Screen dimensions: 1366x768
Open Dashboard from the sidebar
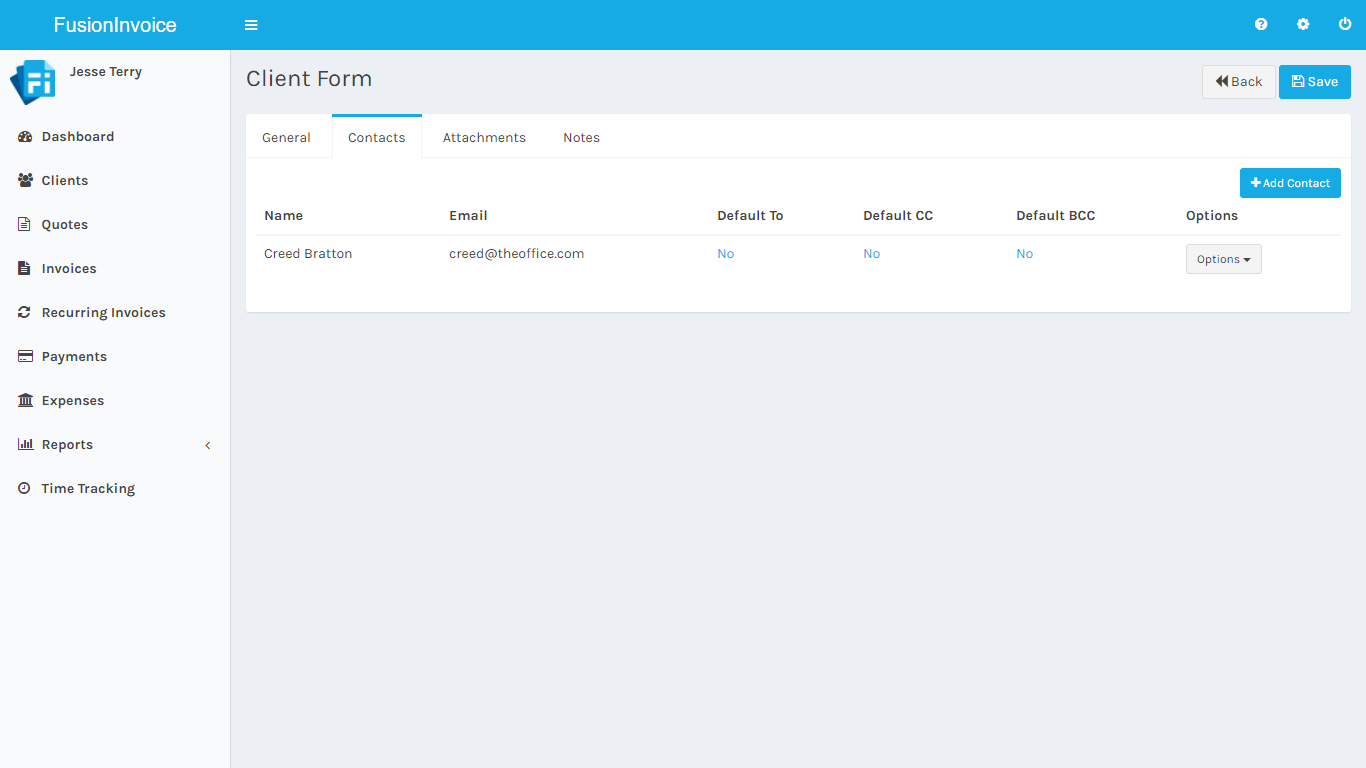point(77,137)
